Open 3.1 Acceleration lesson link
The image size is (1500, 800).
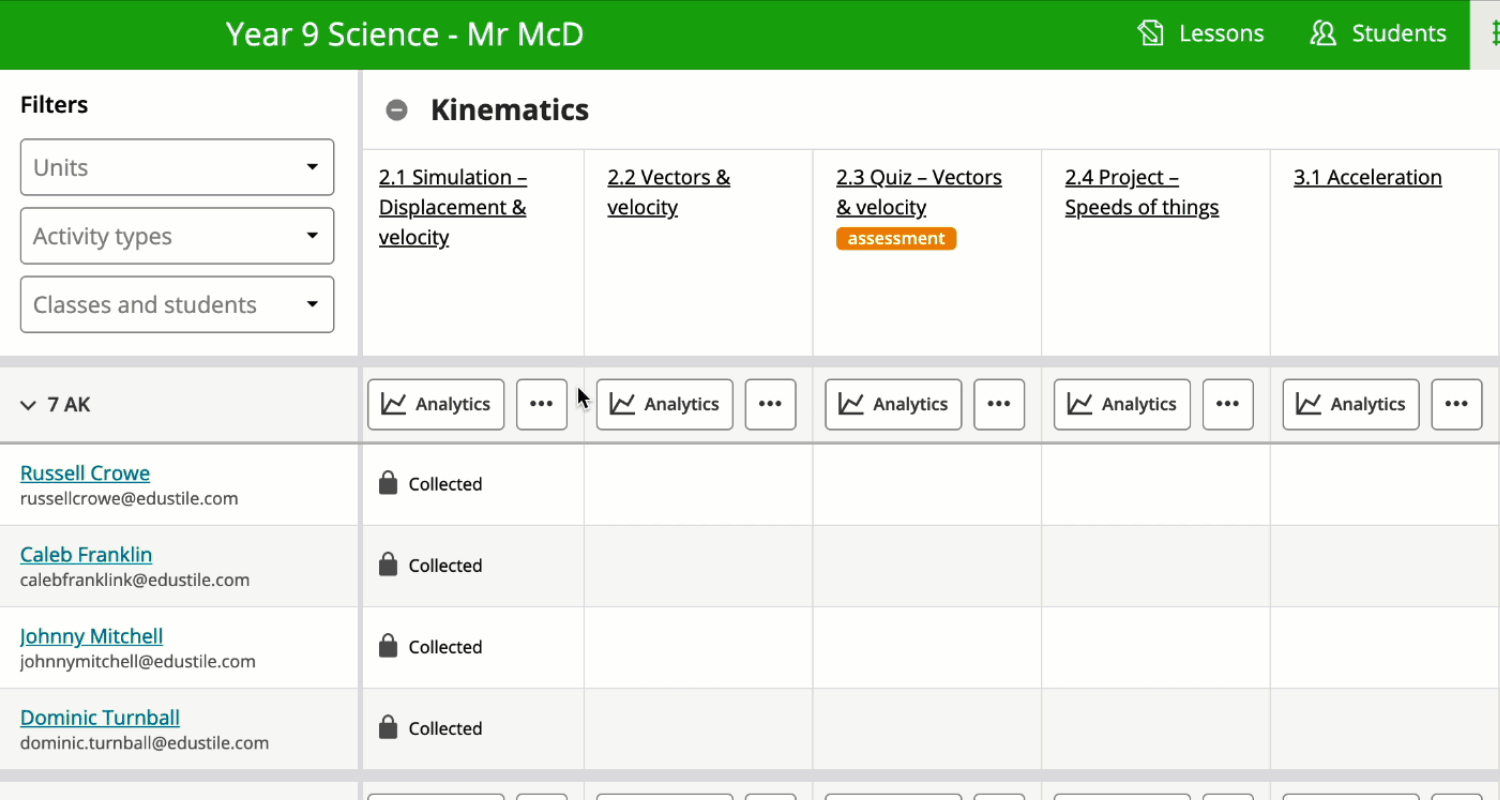tap(1368, 177)
